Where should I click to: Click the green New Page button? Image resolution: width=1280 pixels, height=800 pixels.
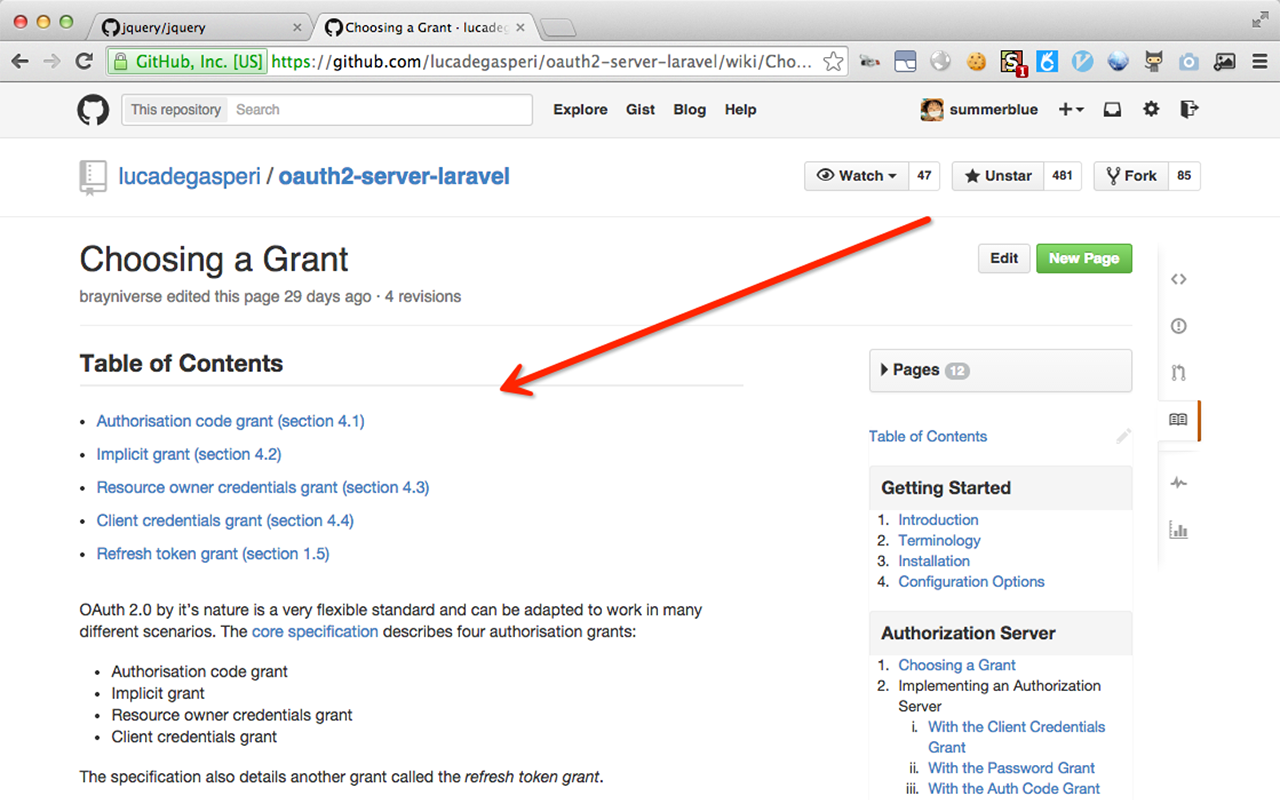coord(1084,258)
